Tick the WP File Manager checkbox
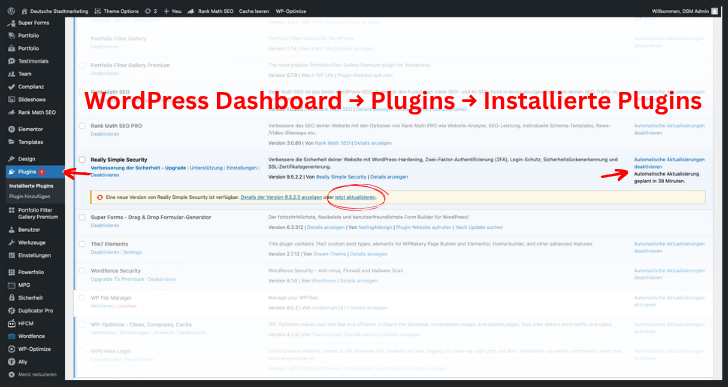The height and width of the screenshot is (387, 728). pyautogui.click(x=82, y=298)
